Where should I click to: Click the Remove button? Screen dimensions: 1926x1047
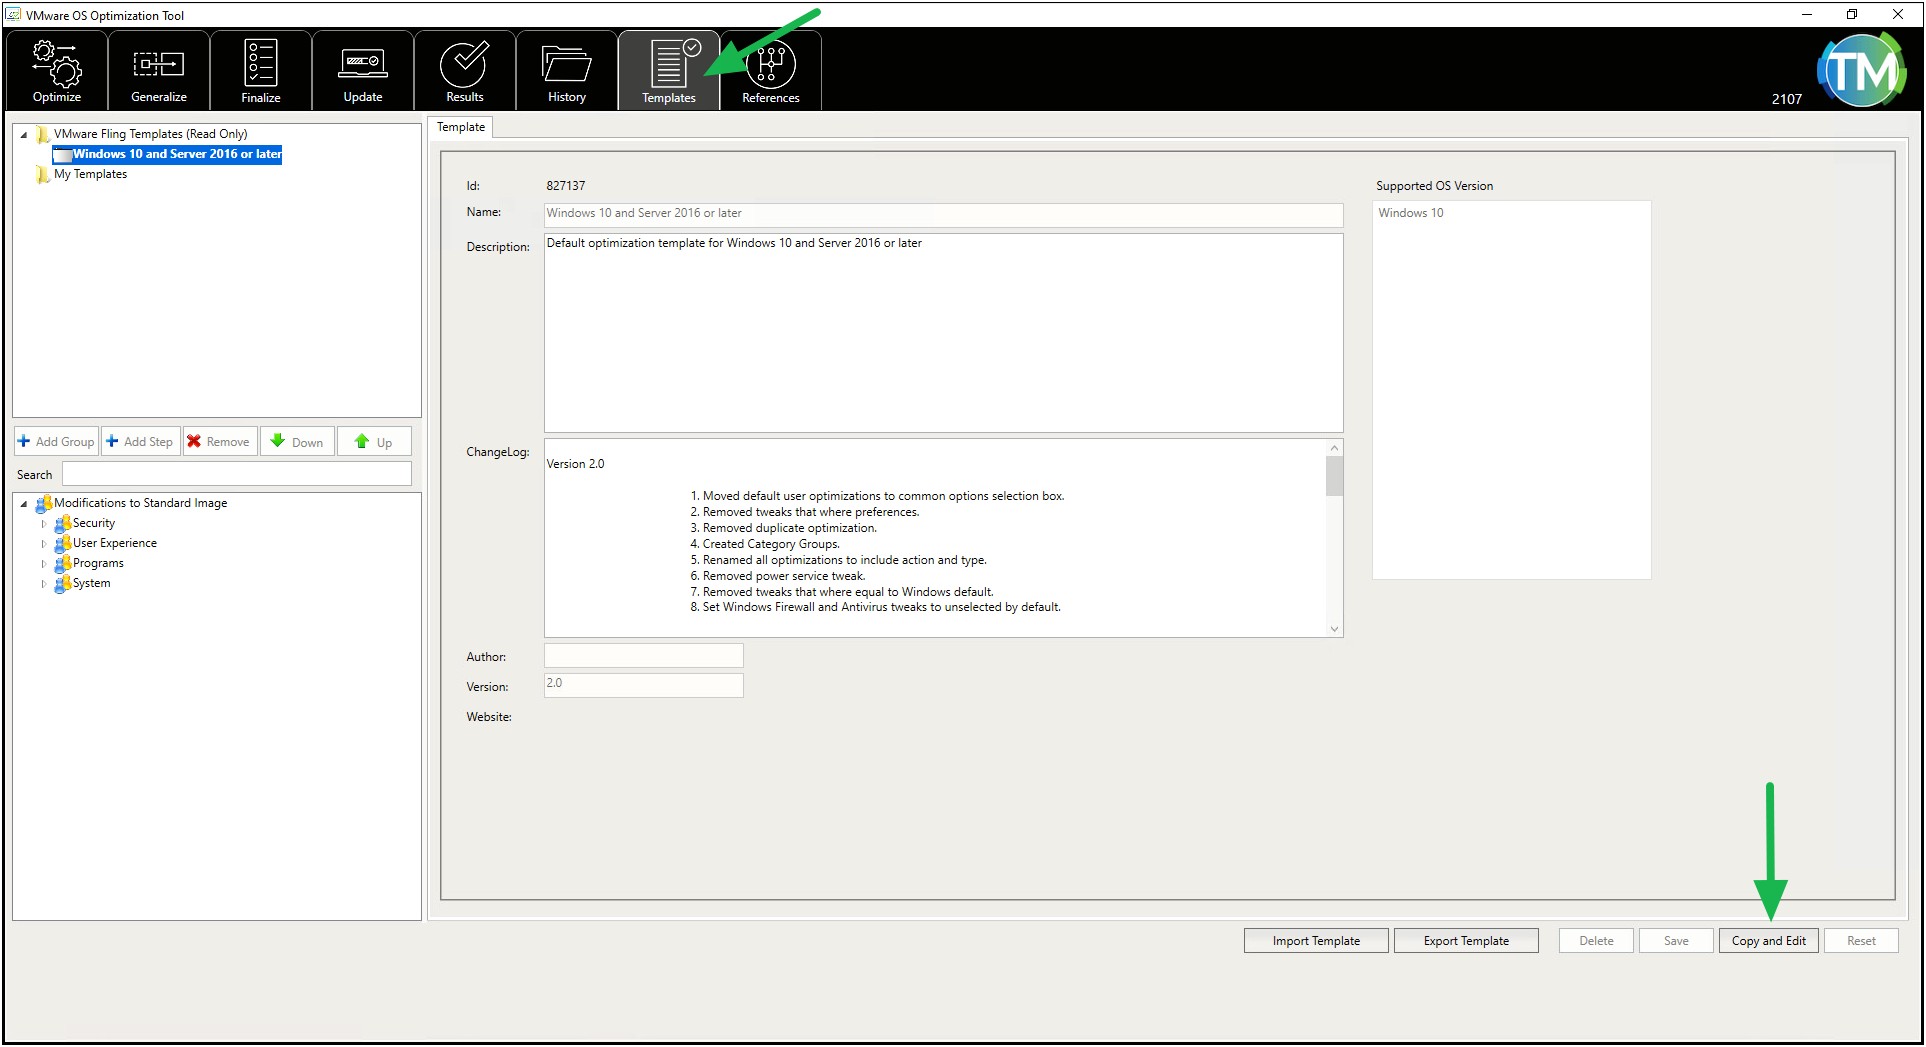coord(219,441)
